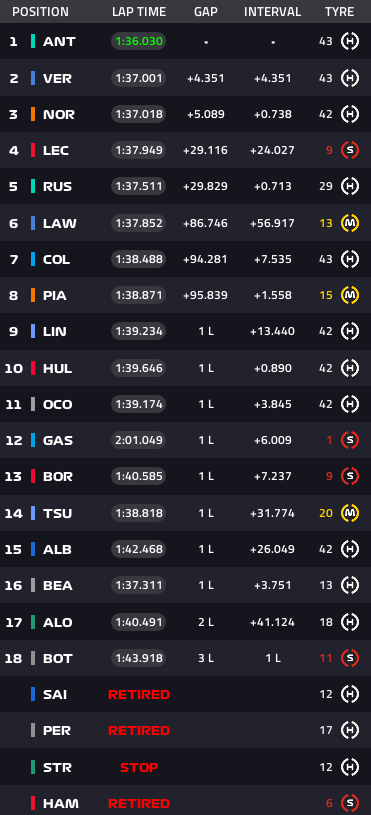Click the medium tyre icon for TSU

click(x=350, y=513)
